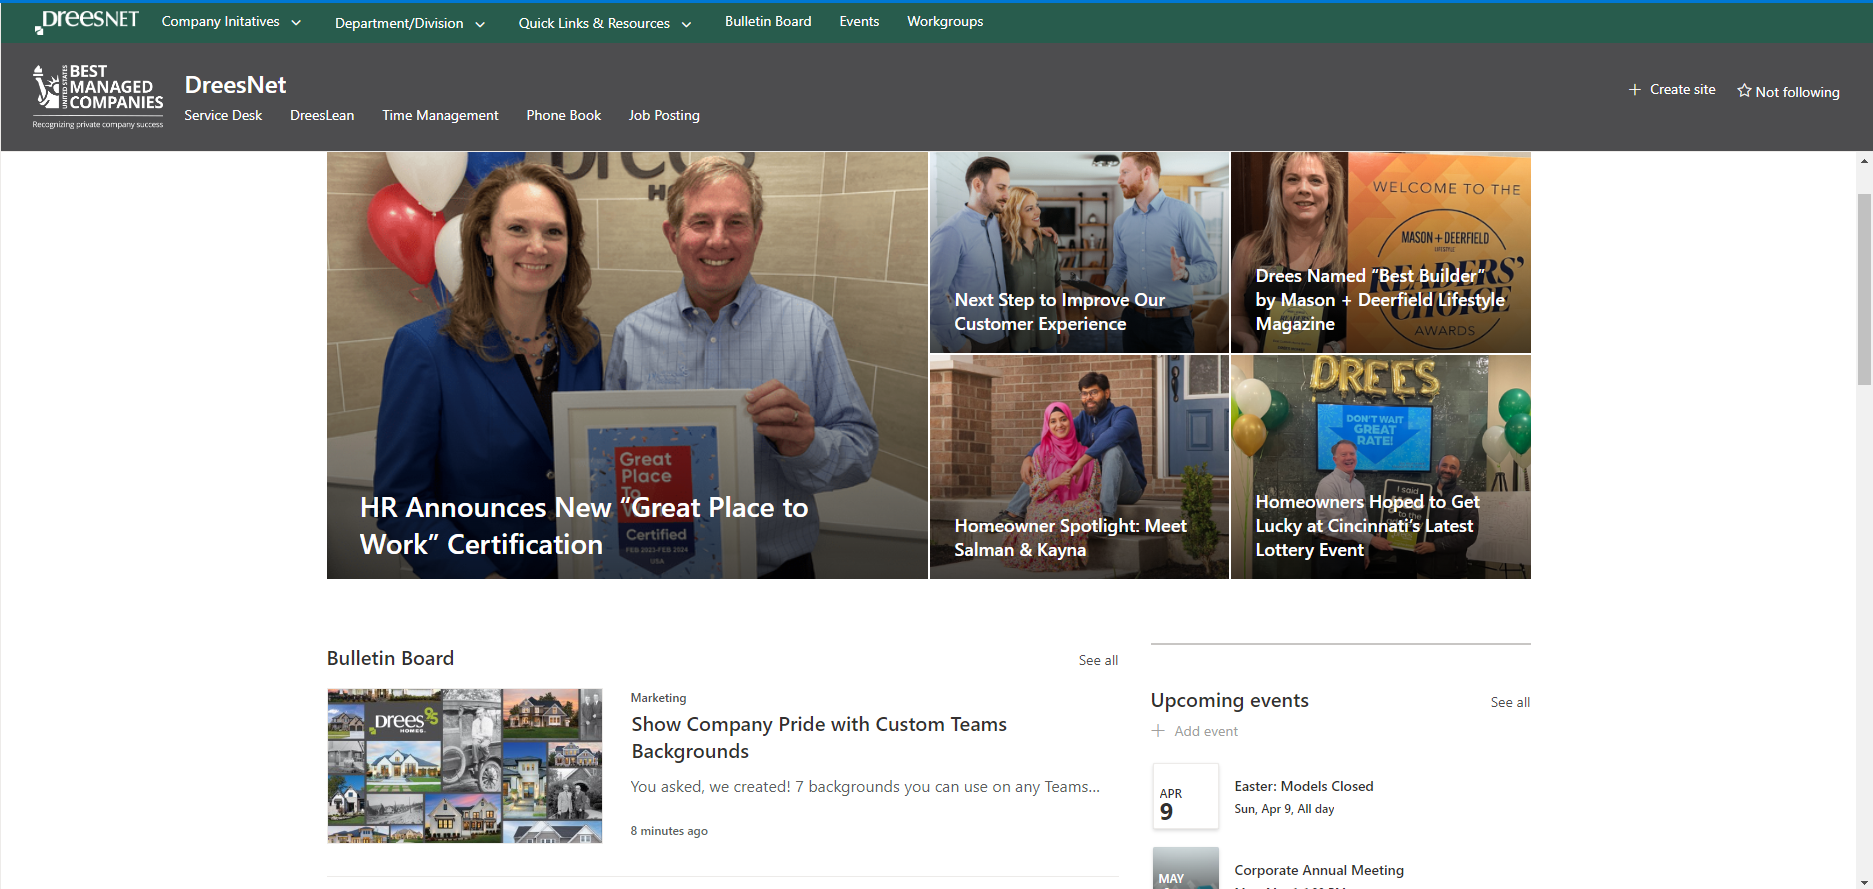This screenshot has width=1873, height=889.
Task: Click the MAY calendar date tile
Action: click(x=1186, y=868)
